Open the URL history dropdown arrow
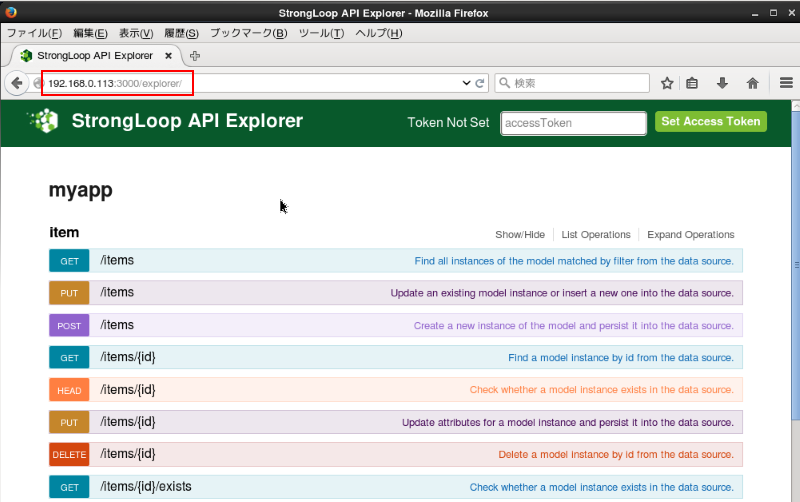The image size is (800, 502). click(466, 83)
